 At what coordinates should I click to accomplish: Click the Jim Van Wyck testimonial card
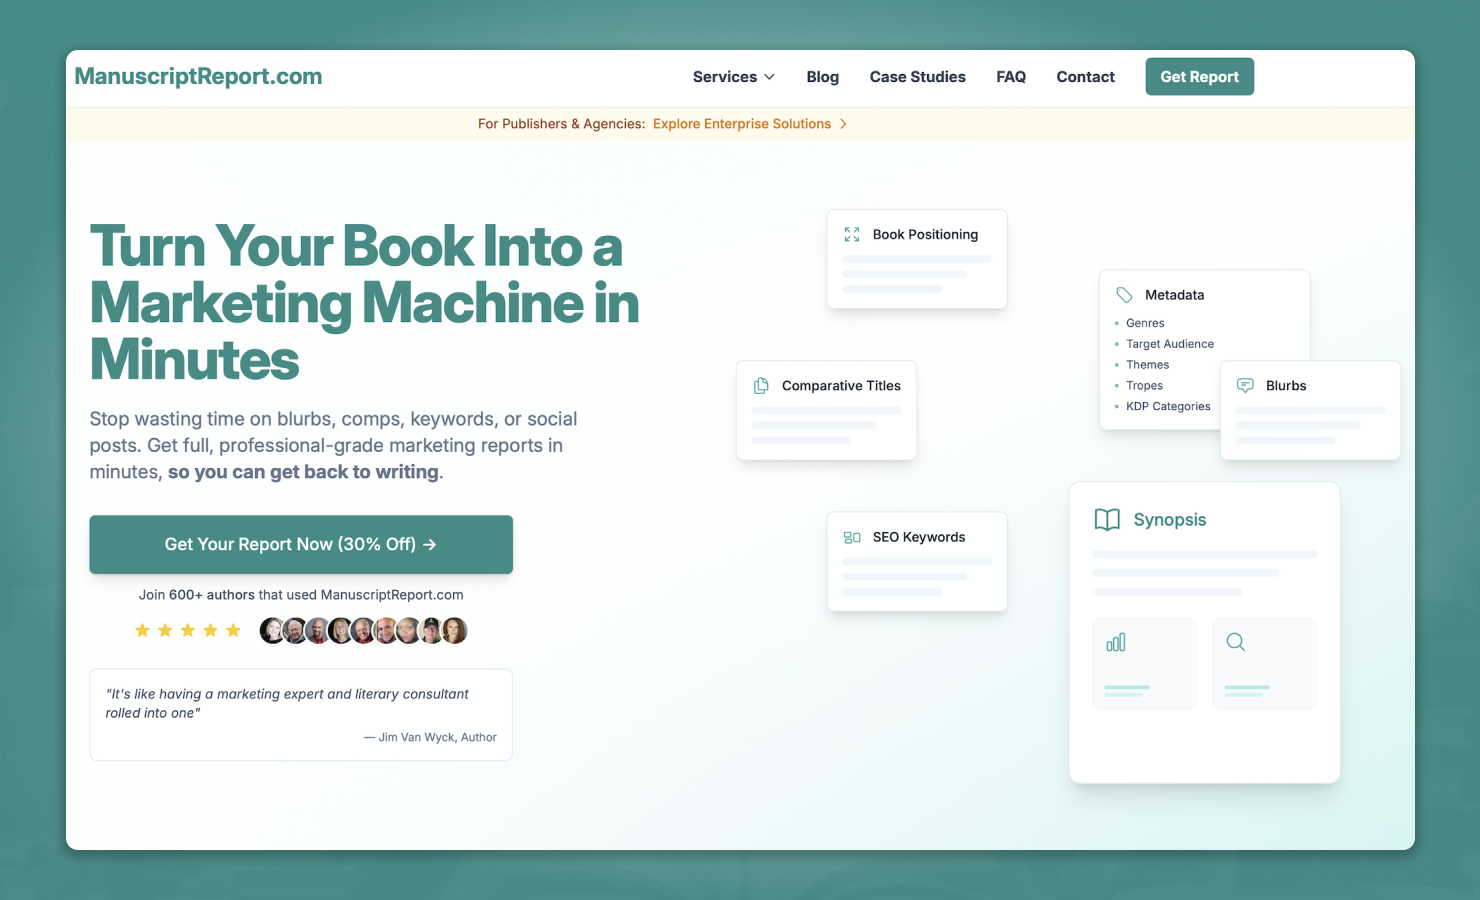(x=301, y=715)
